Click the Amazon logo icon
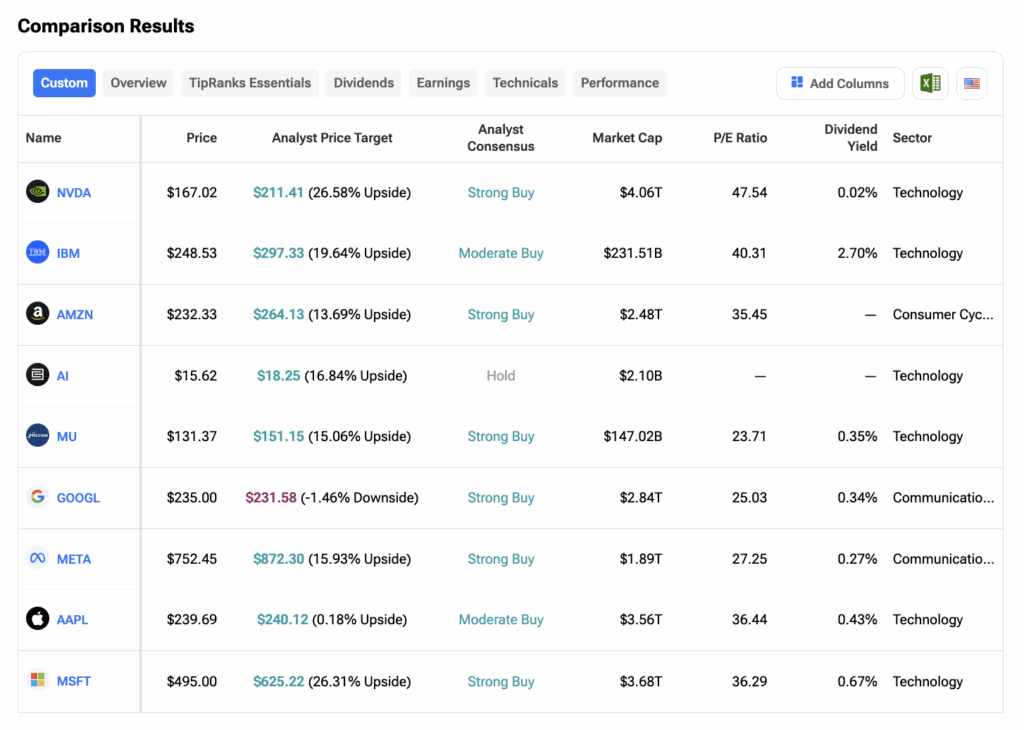Viewport: 1024px width, 730px height. [x=37, y=314]
